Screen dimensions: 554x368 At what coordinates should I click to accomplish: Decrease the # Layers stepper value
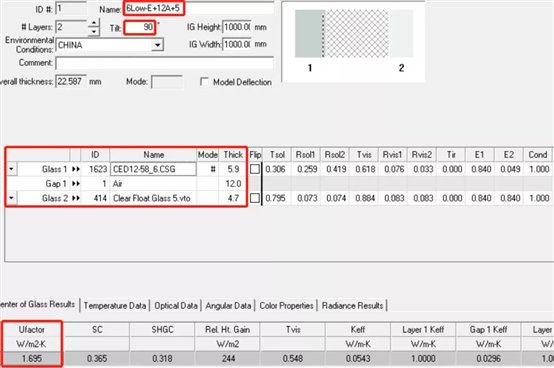(x=94, y=32)
